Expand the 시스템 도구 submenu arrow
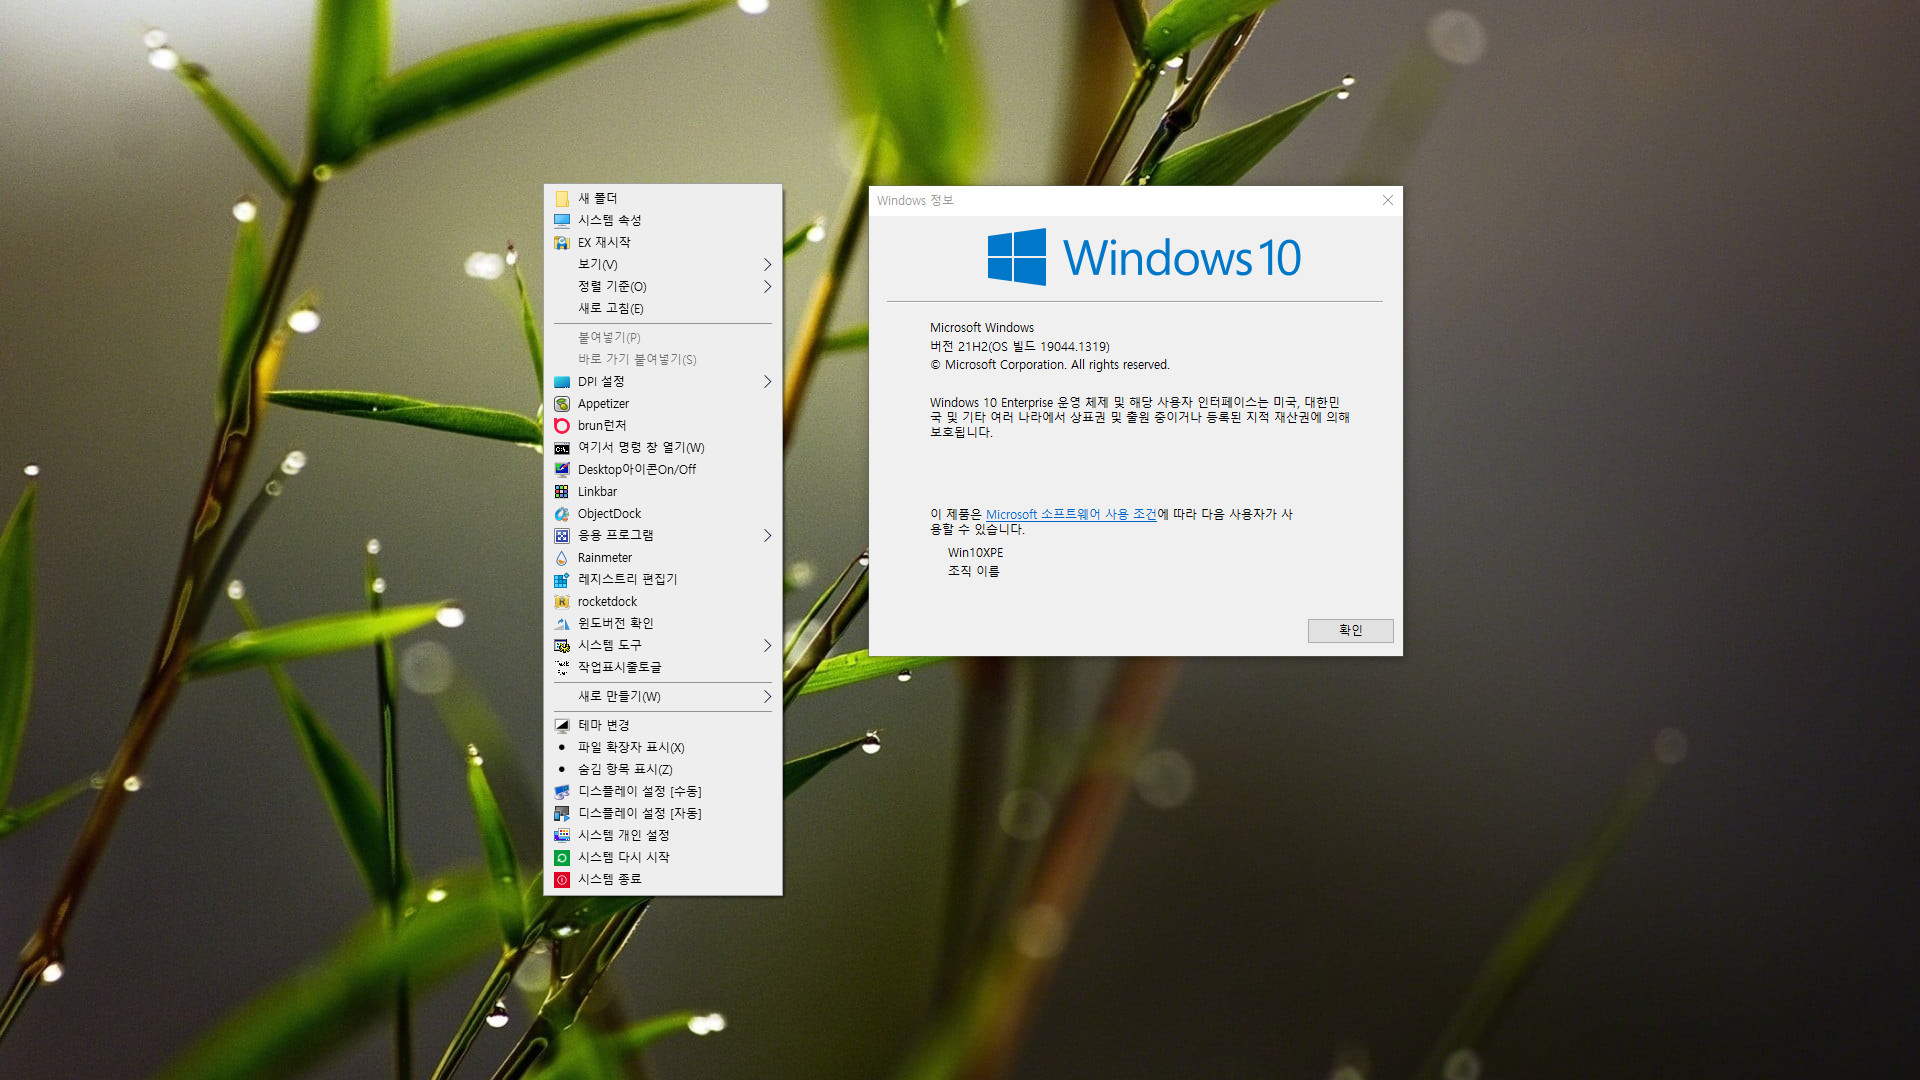 click(767, 646)
